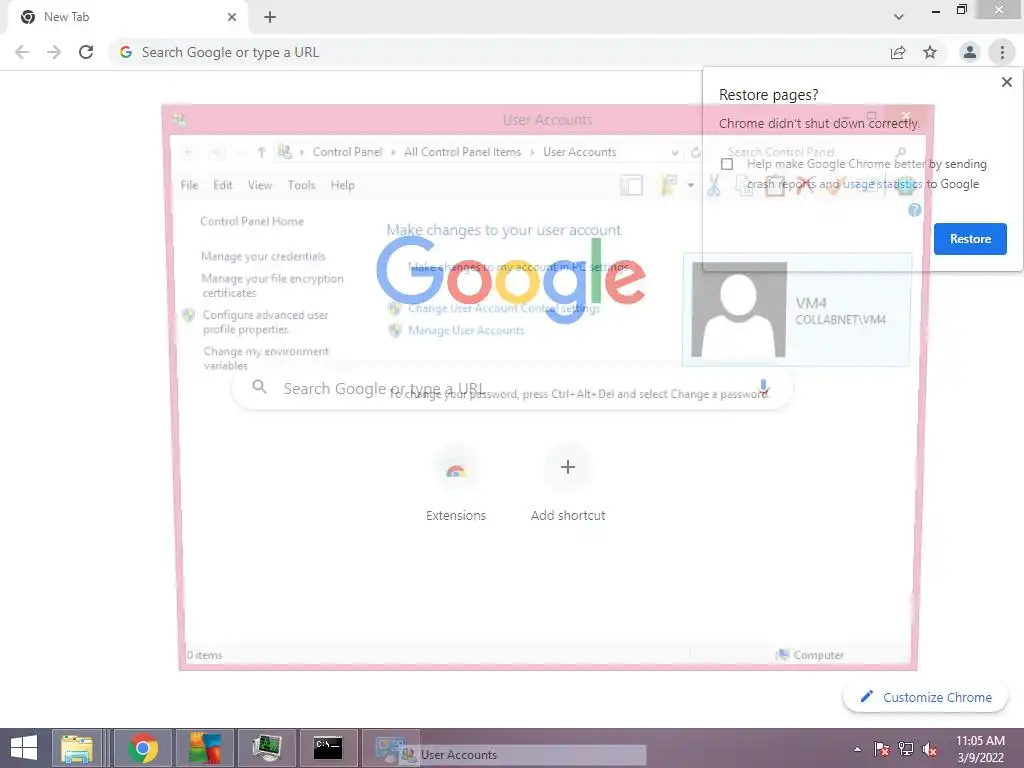Open the tab search chevron

(899, 17)
